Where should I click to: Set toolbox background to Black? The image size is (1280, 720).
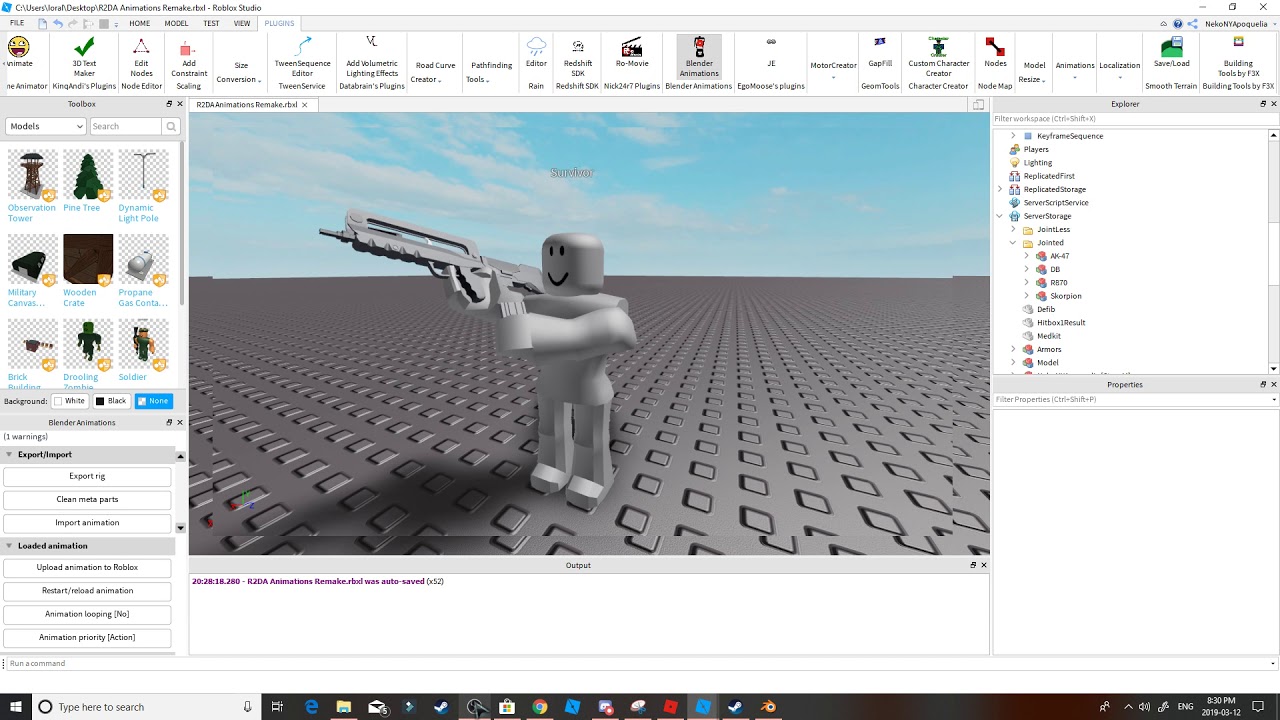[111, 401]
